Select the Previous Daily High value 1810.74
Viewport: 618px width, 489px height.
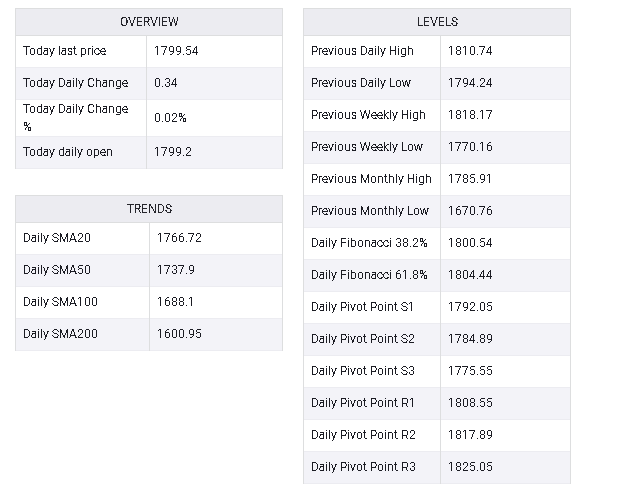tap(470, 51)
